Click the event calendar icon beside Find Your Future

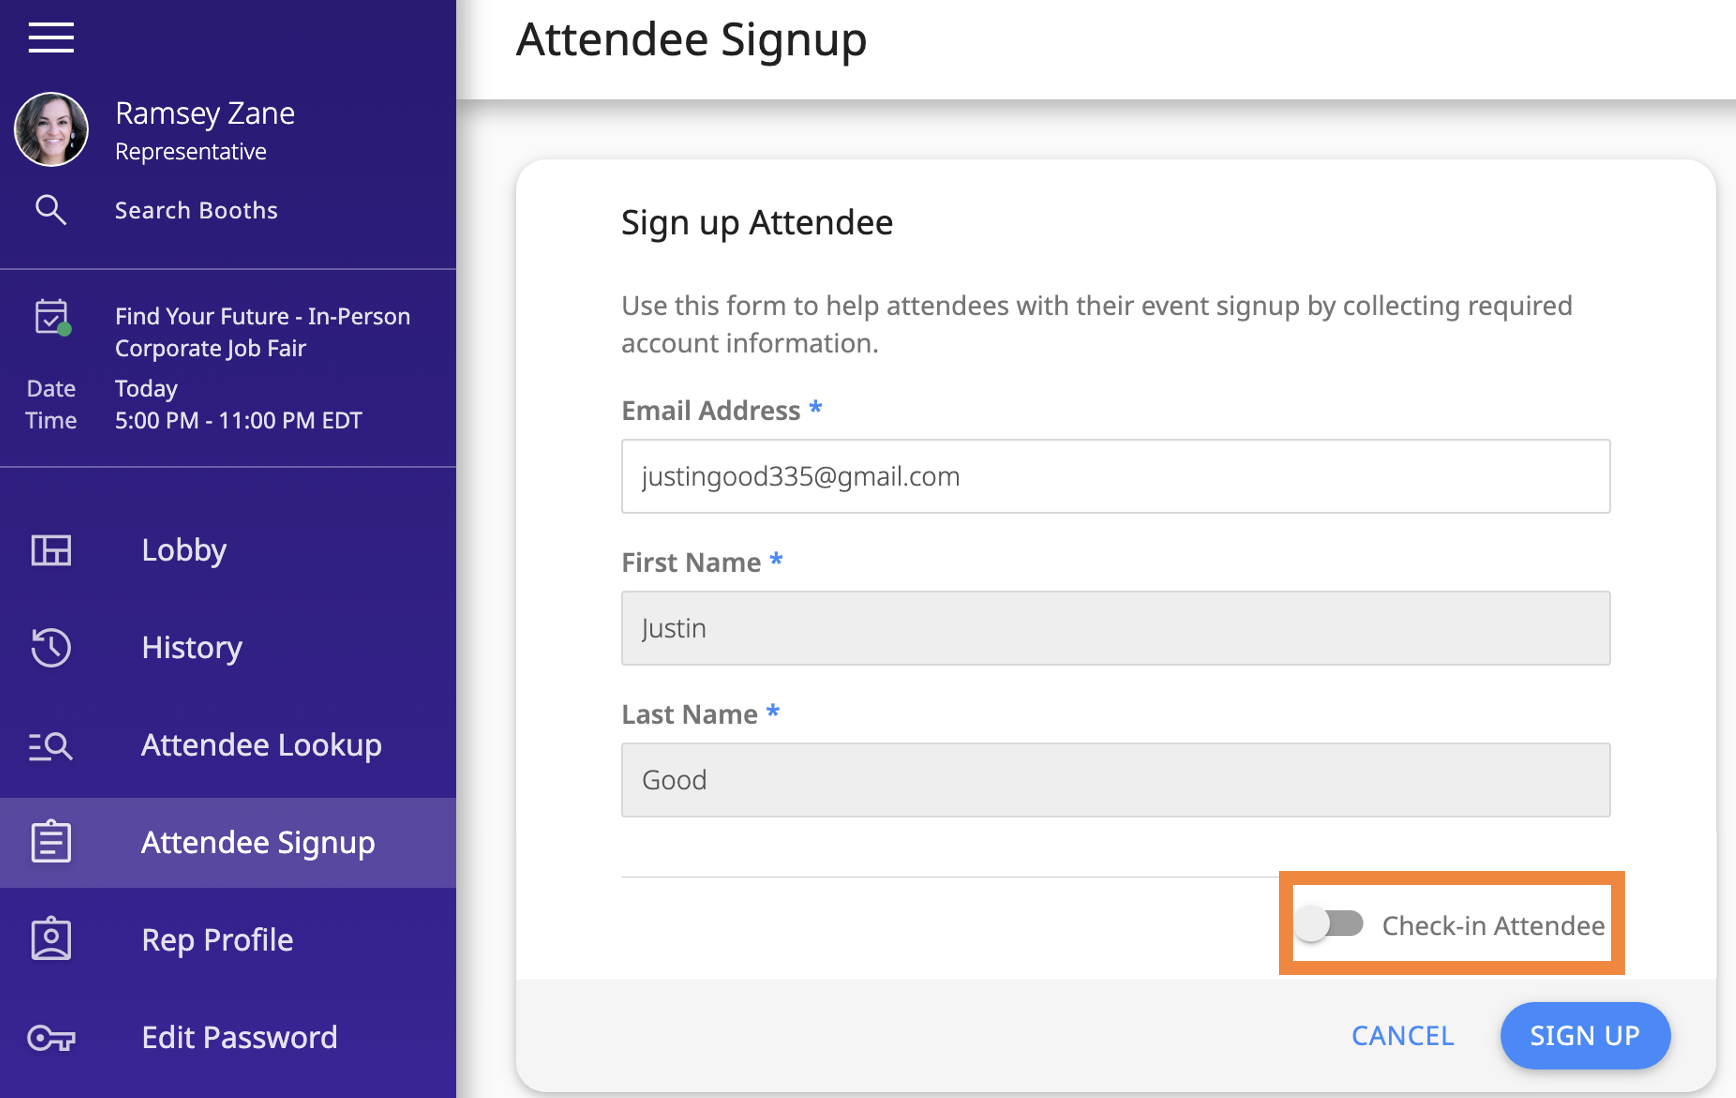[50, 316]
